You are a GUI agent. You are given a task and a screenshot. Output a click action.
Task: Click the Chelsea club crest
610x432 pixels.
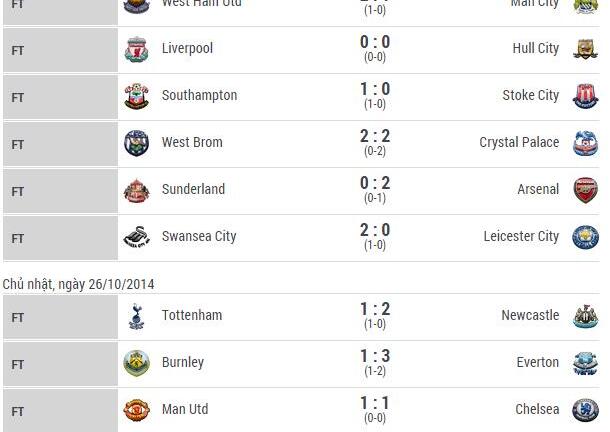click(585, 410)
